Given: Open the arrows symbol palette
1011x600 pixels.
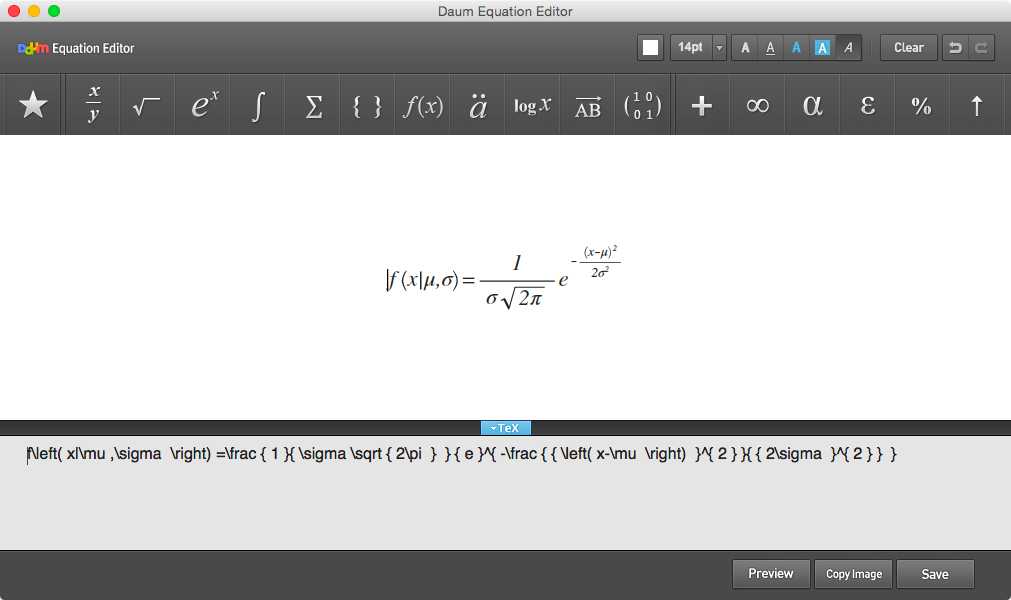Looking at the screenshot, I should (977, 105).
